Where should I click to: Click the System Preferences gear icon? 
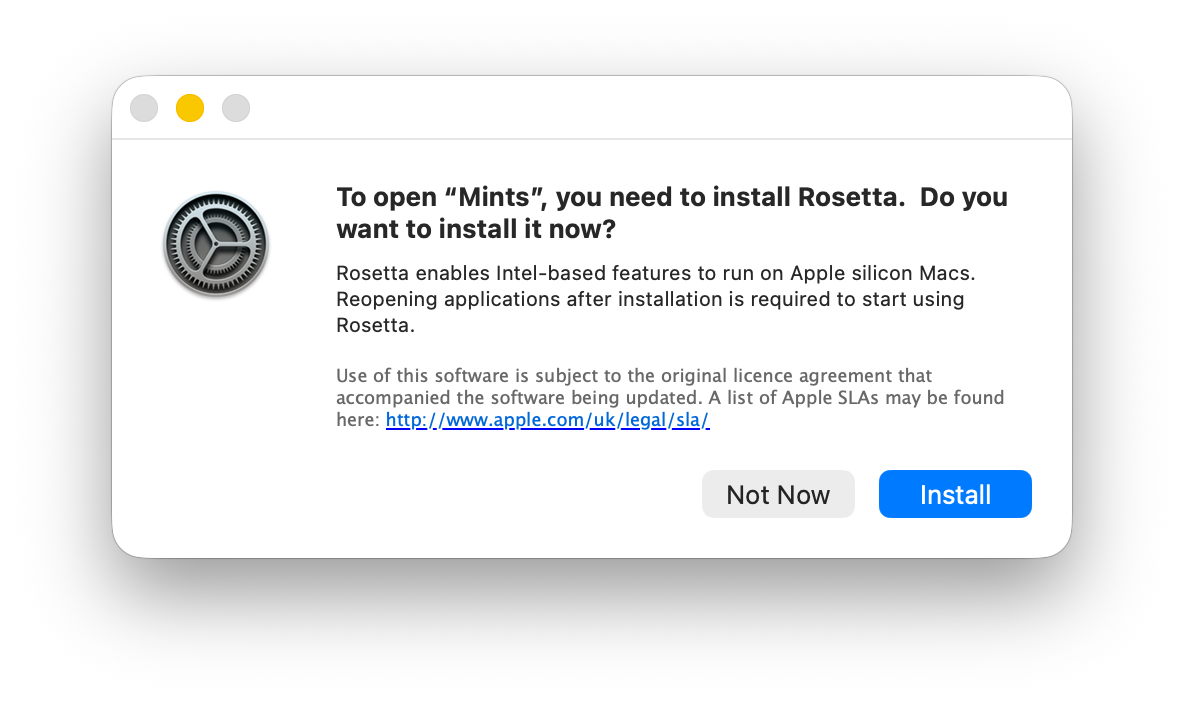(216, 245)
